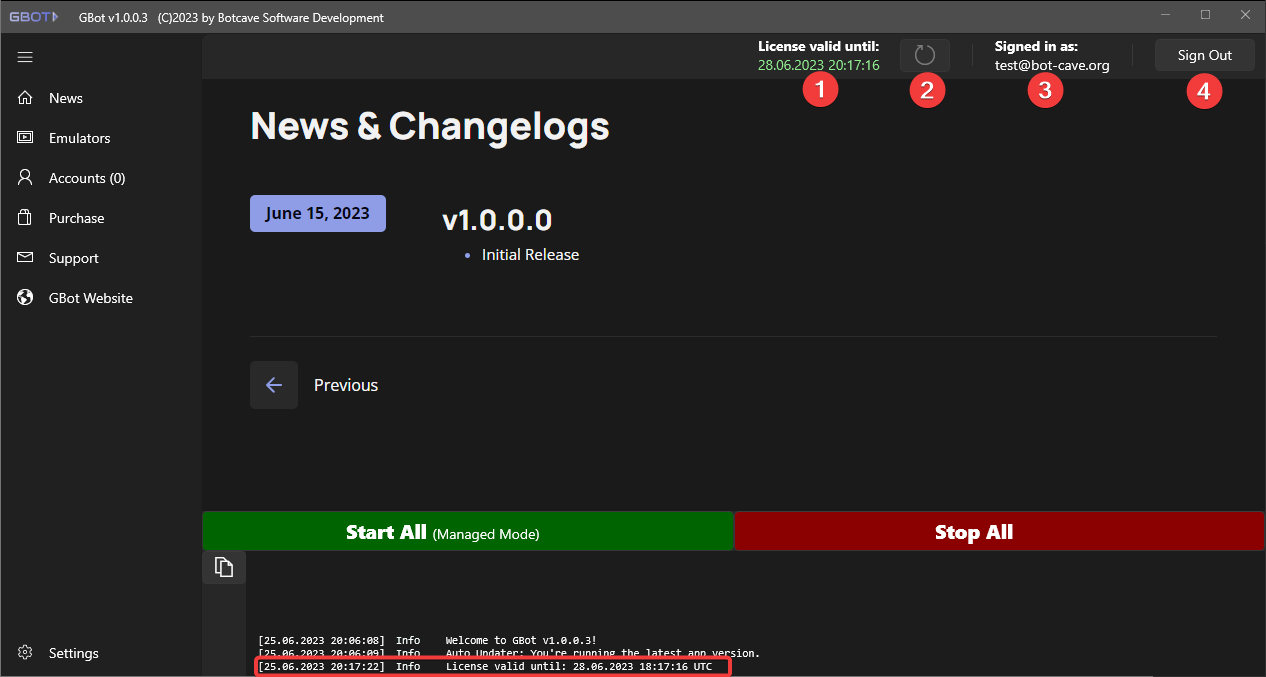Maximize the GBot window
The image size is (1266, 677).
tap(1205, 15)
